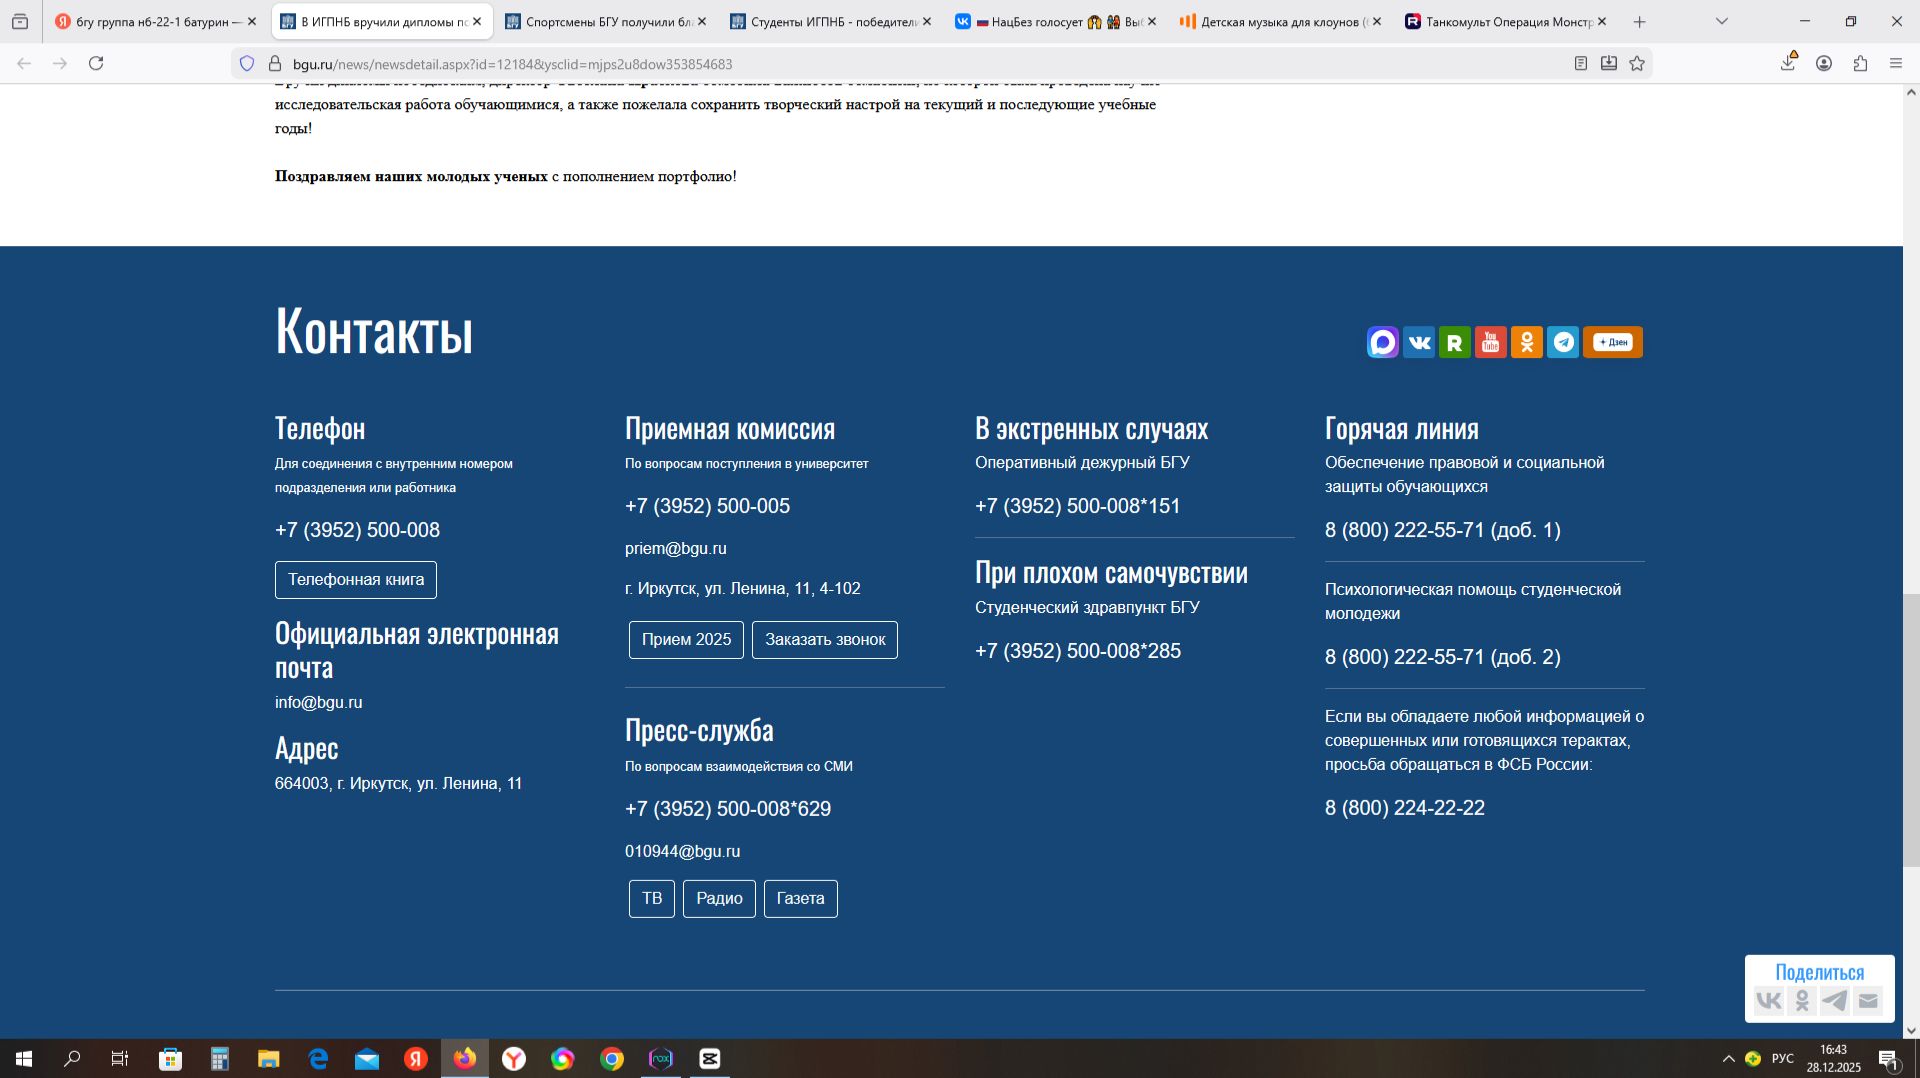
Task: Click the 010944@bgu.ru email link
Action: (x=683, y=852)
